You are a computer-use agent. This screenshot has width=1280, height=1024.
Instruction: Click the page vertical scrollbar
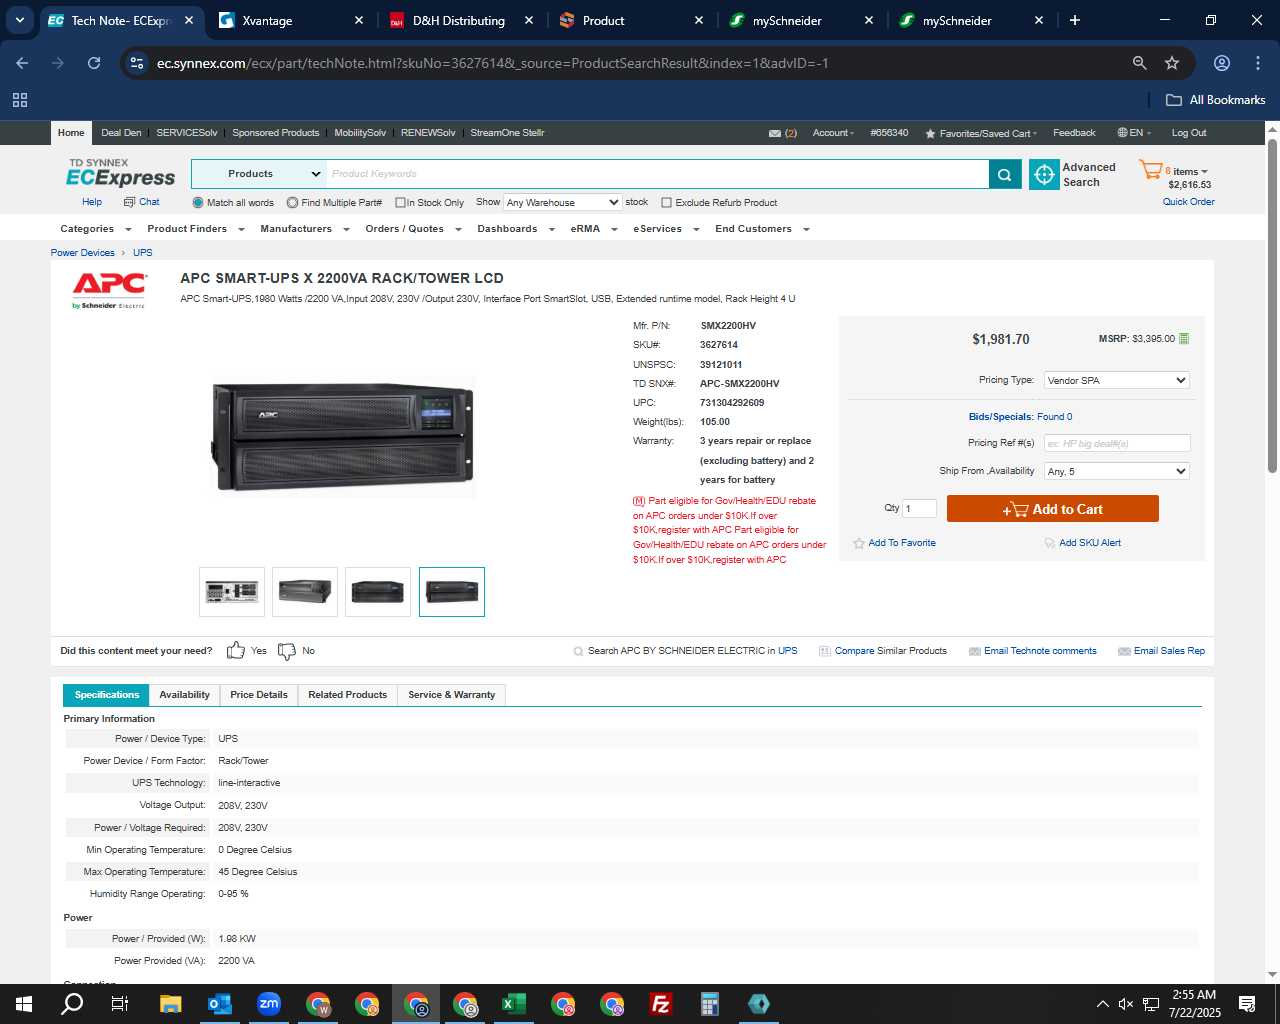1272,305
